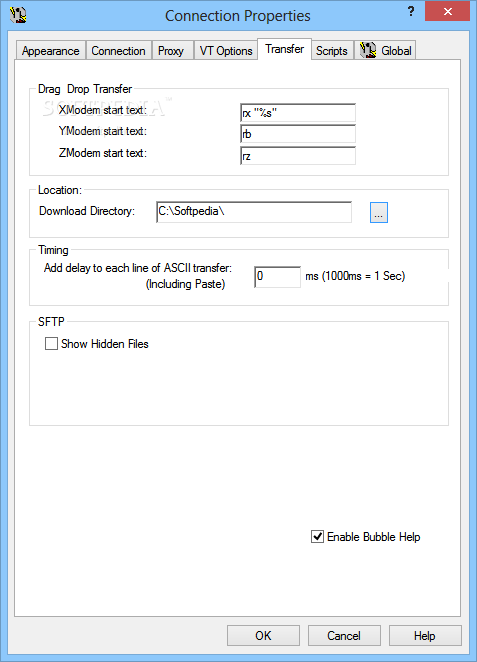
Task: Browse for the download directory with the ... button
Action: coord(379,212)
